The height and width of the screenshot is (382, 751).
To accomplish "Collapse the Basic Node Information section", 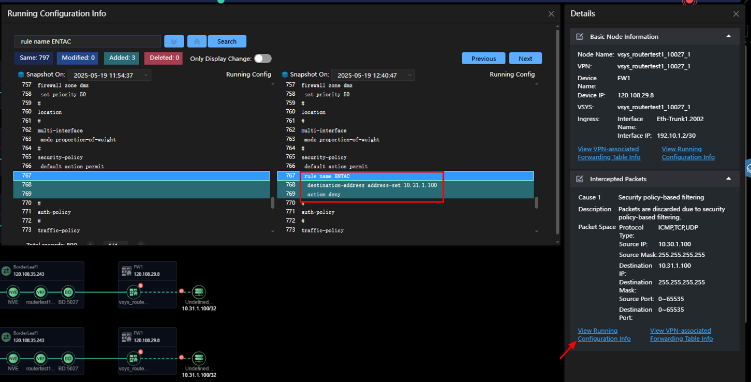I will pos(728,36).
